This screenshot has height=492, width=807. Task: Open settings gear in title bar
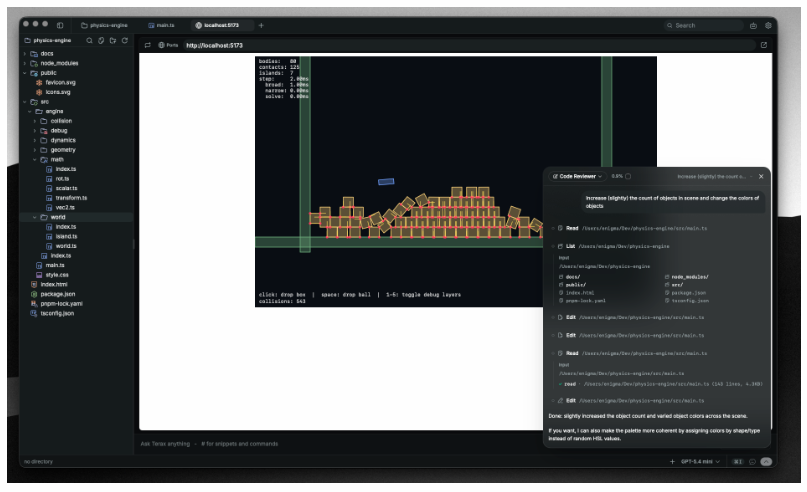click(768, 25)
